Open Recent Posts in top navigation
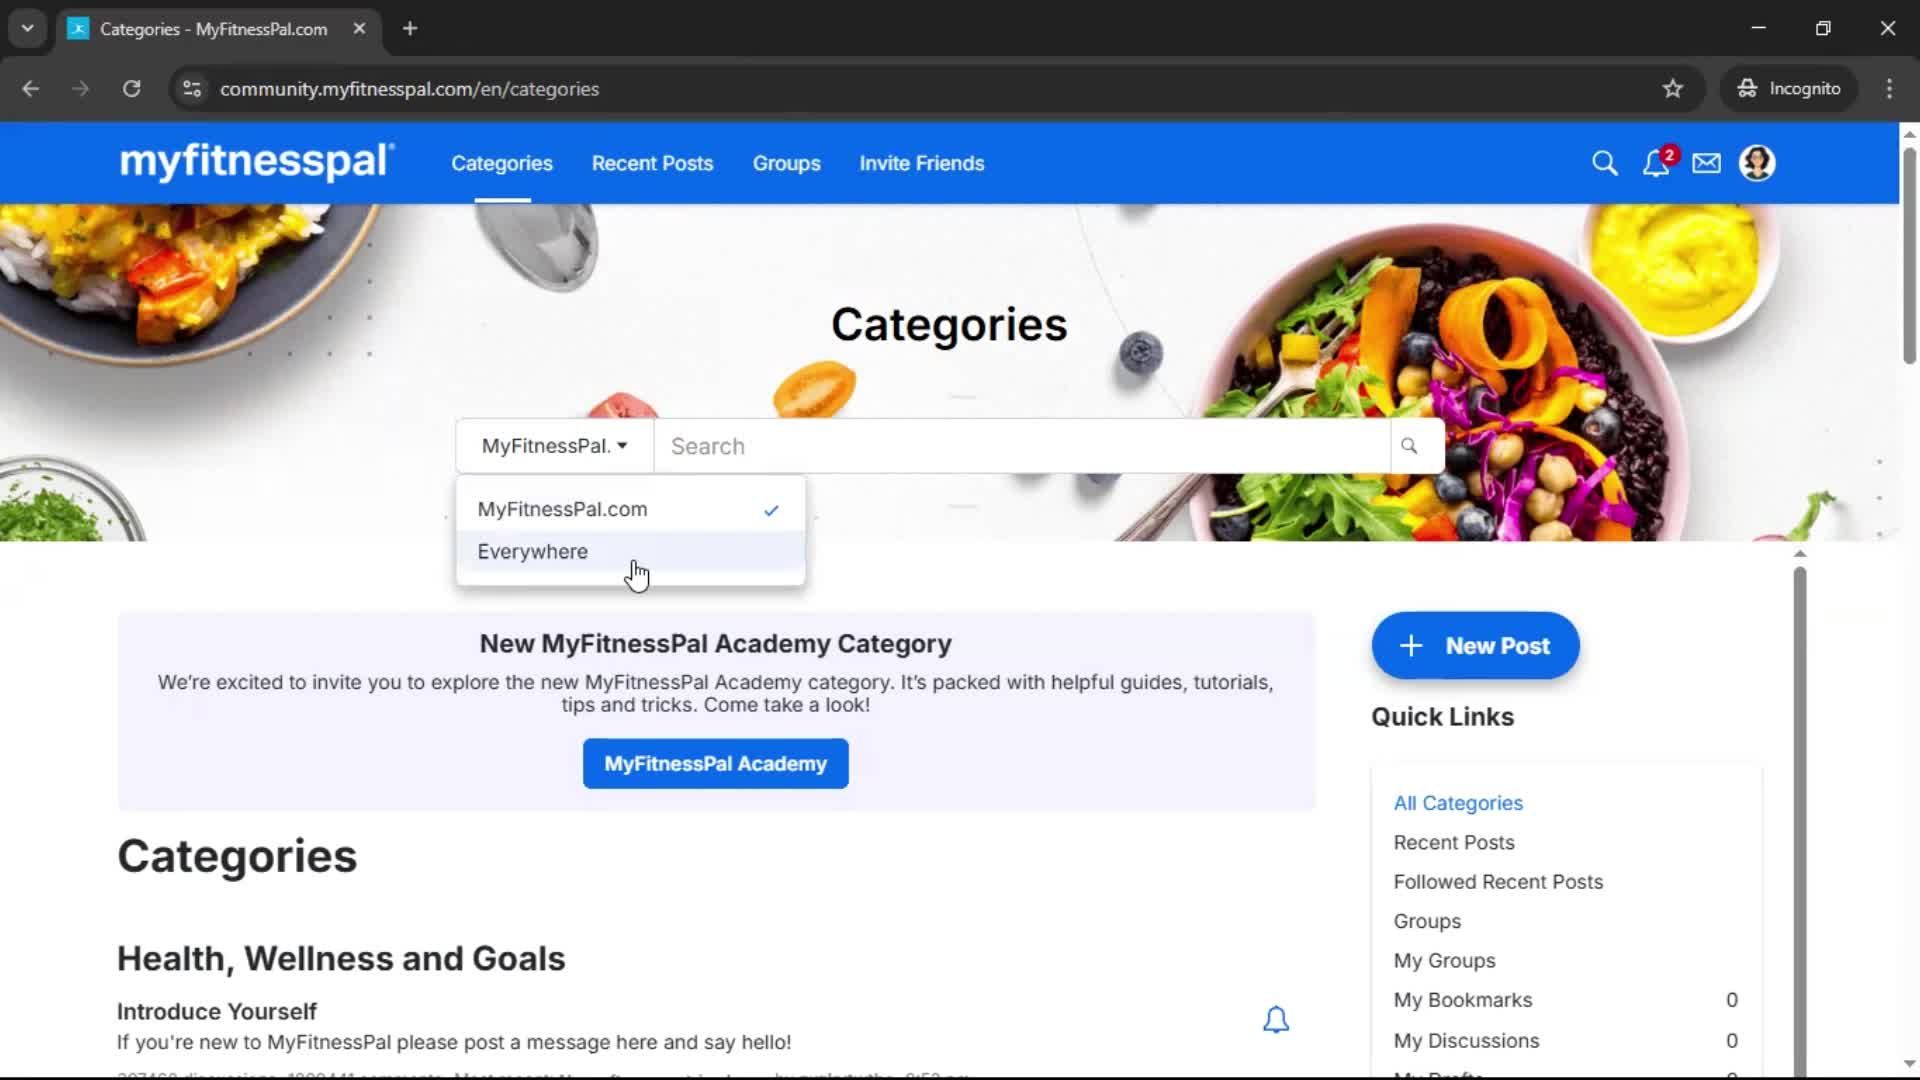Image resolution: width=1920 pixels, height=1080 pixels. (652, 163)
